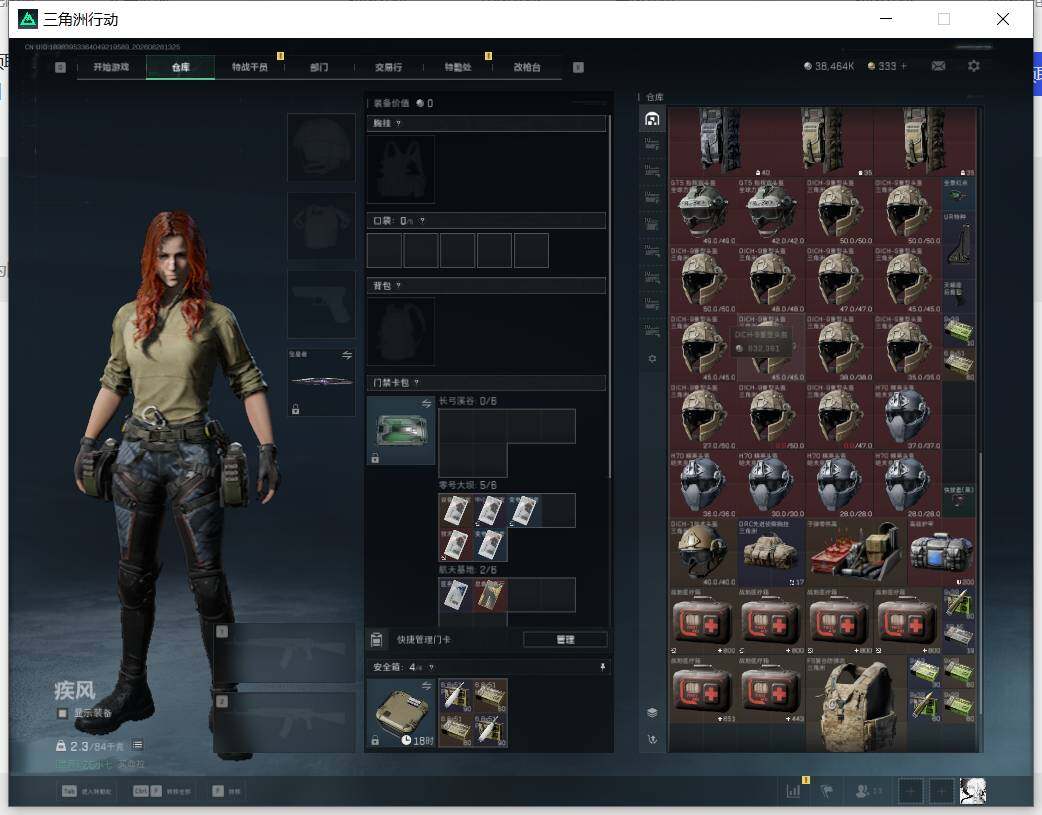1042x815 pixels.
Task: Open the 特勤处 tab
Action: point(458,67)
